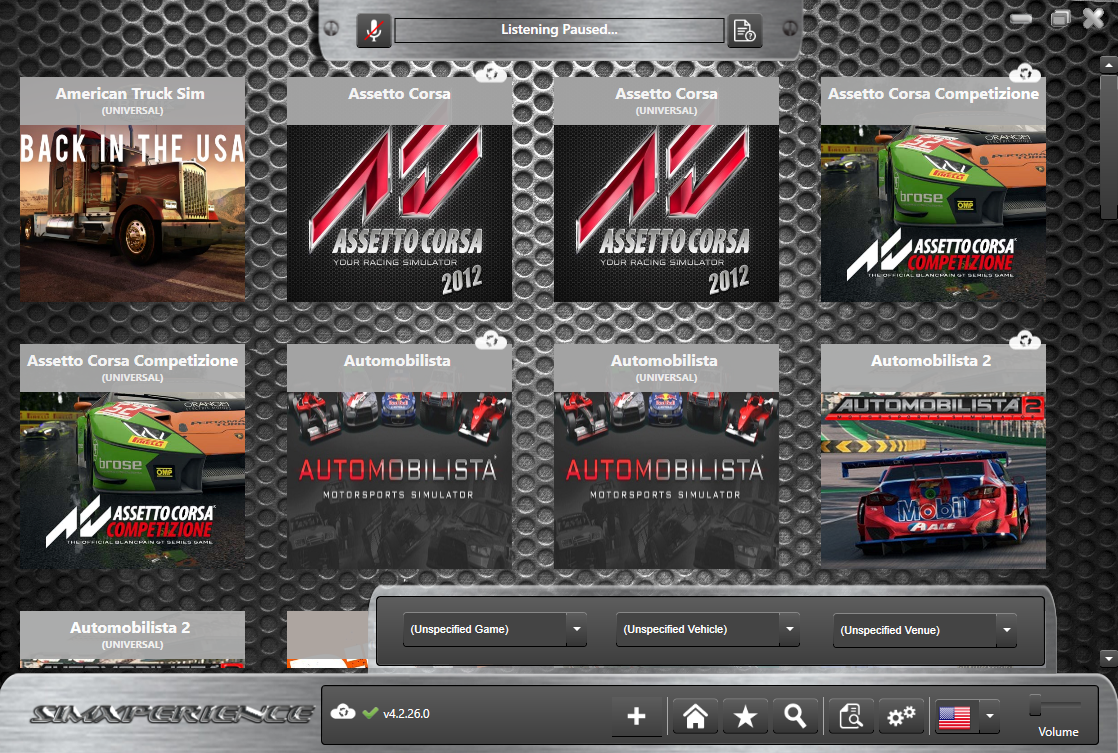Toggle the cloud icon on Automobilista 2 tile
1118x753 pixels.
(x=1023, y=340)
